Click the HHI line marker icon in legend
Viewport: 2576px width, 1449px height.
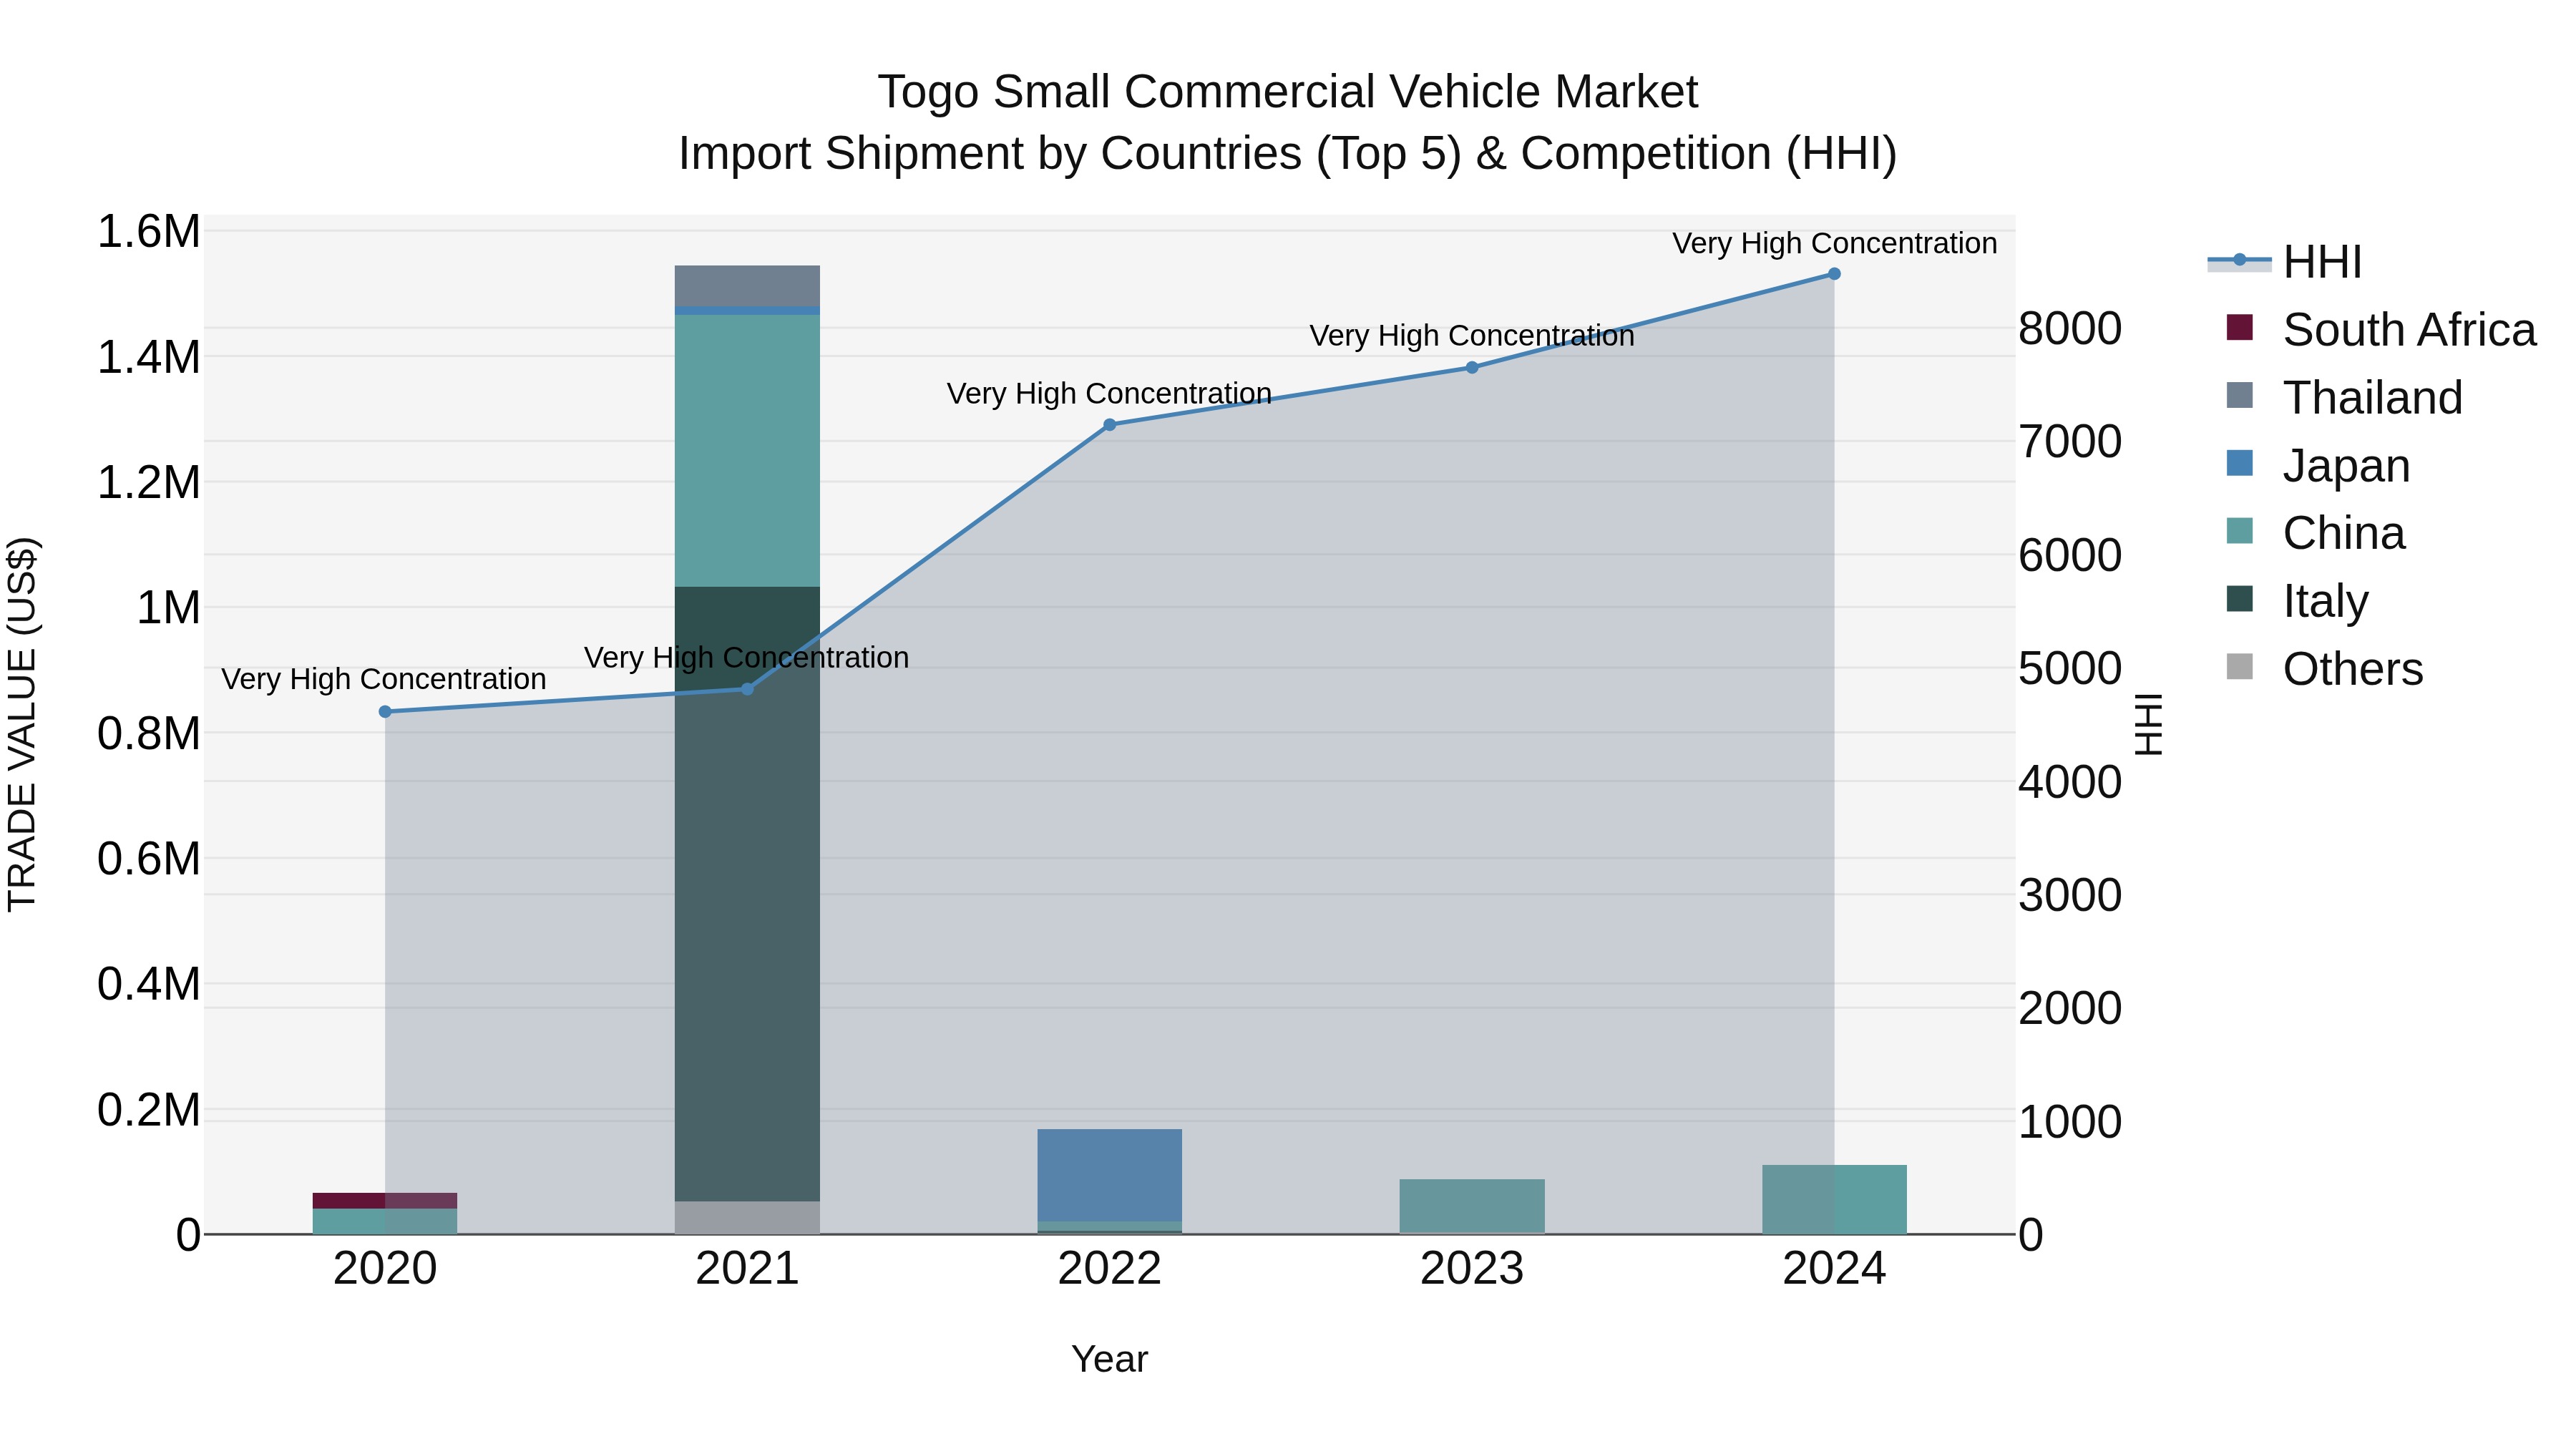2240,261
